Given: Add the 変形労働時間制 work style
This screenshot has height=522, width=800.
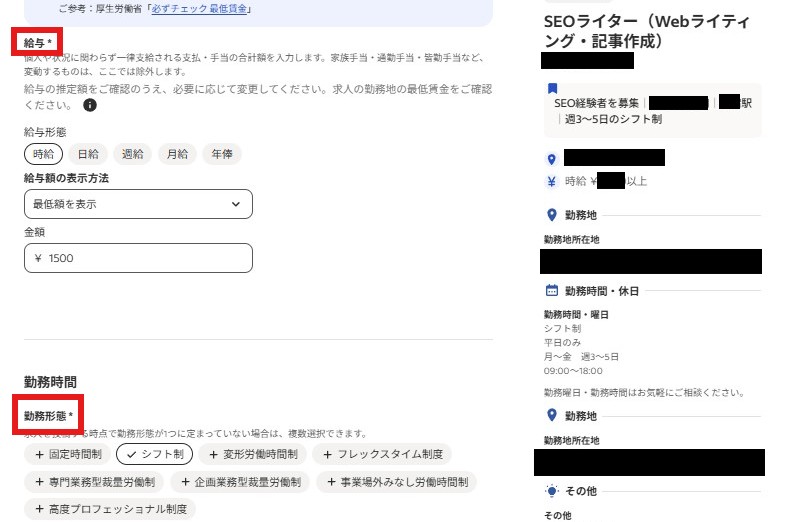Looking at the screenshot, I should 252,454.
